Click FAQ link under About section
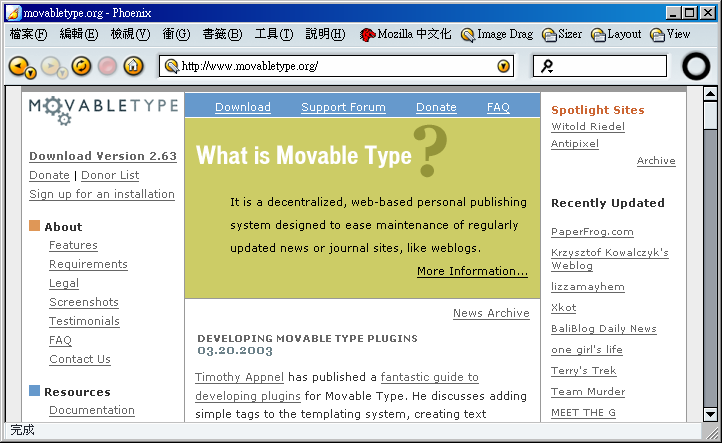This screenshot has width=722, height=443. [x=60, y=340]
